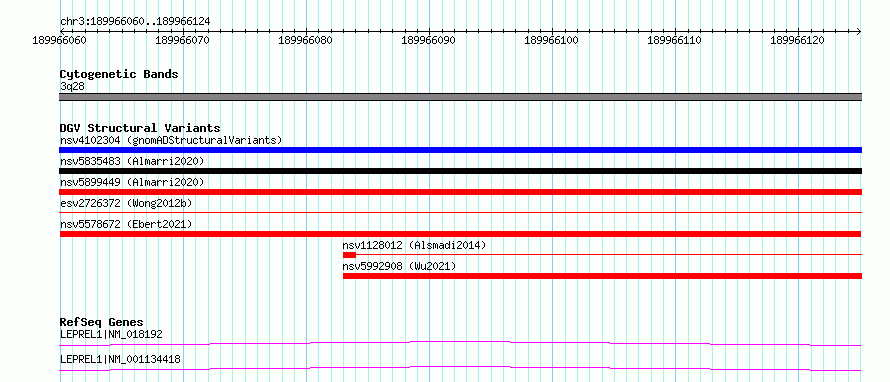
Task: Click the Cytogenetic Bands track heading
Action: pos(119,74)
